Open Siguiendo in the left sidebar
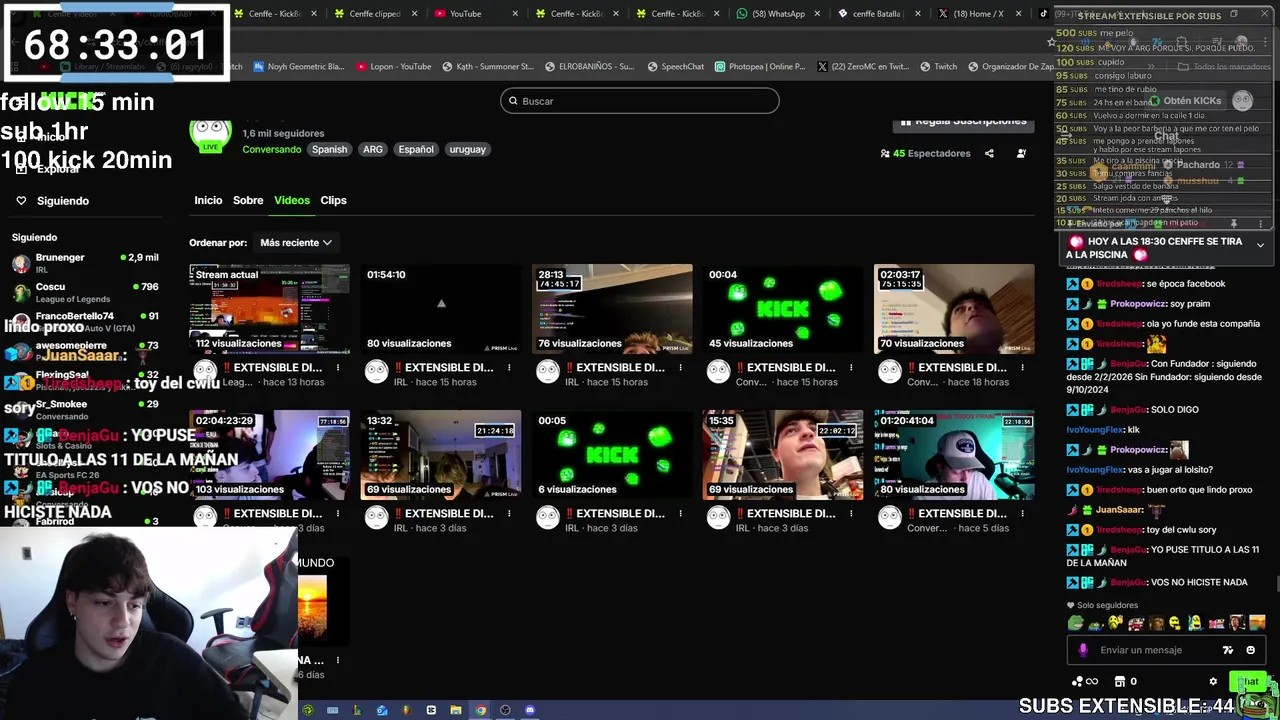The image size is (1280, 720). pyautogui.click(x=62, y=201)
